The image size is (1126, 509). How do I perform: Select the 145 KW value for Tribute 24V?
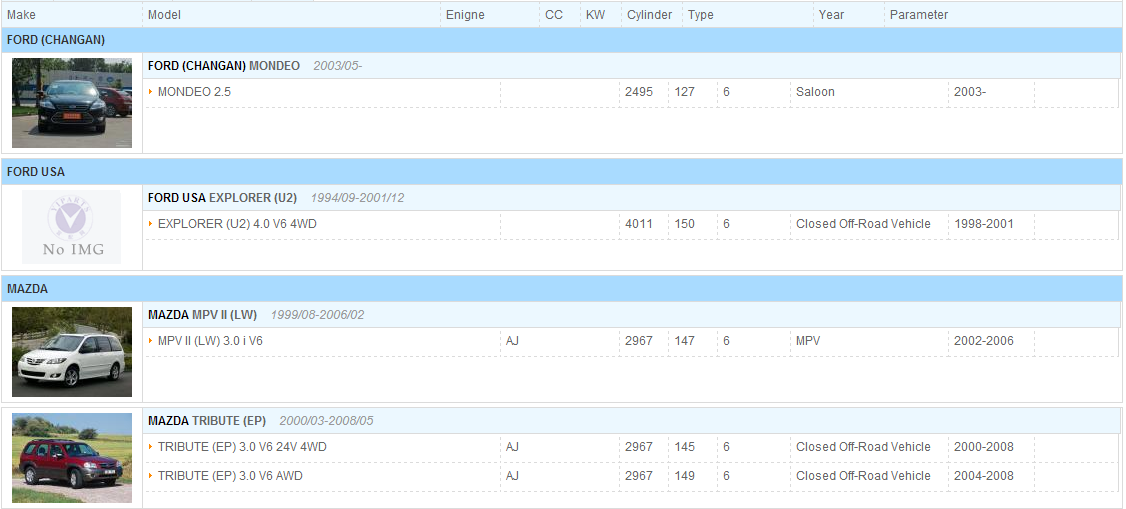(684, 447)
